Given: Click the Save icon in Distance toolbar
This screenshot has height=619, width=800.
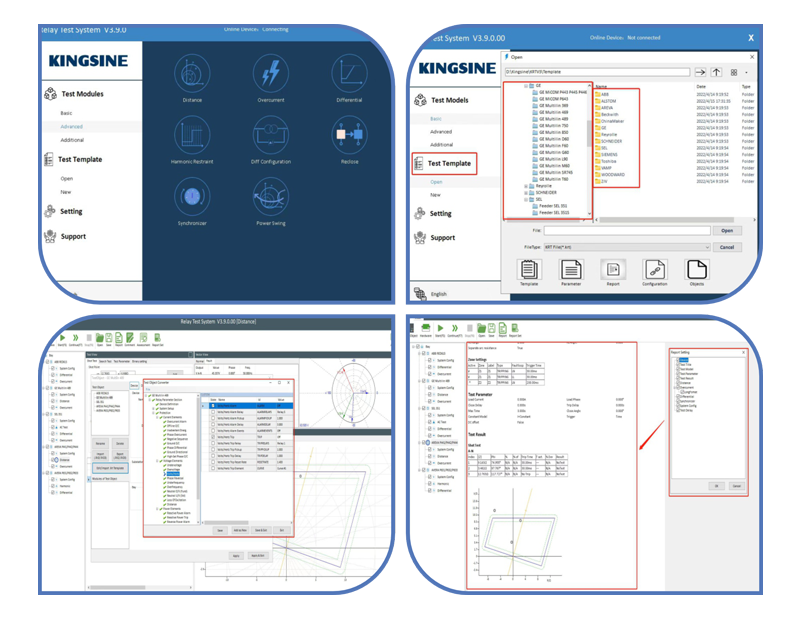Looking at the screenshot, I should pos(109,338).
